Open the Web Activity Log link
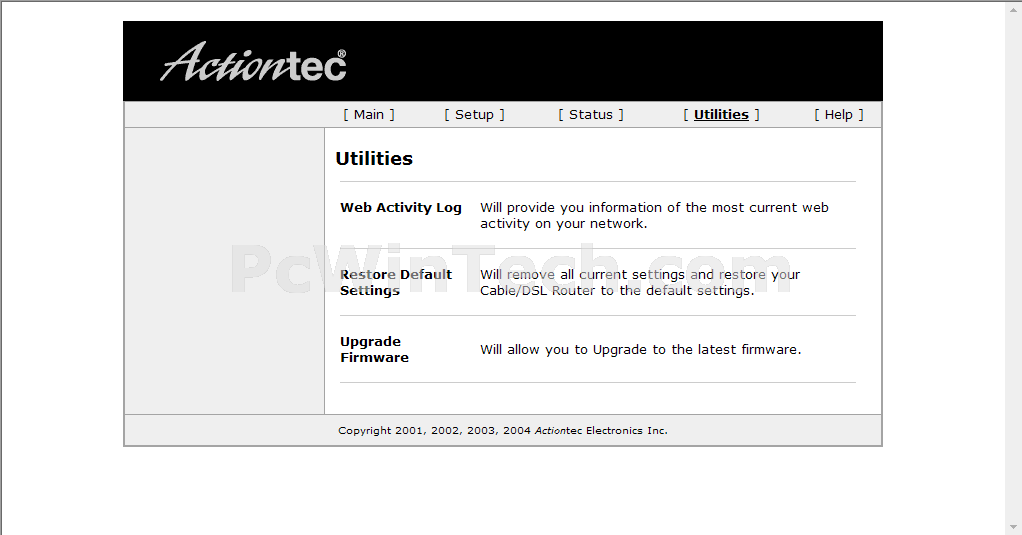The height and width of the screenshot is (535, 1022). pyautogui.click(x=401, y=208)
